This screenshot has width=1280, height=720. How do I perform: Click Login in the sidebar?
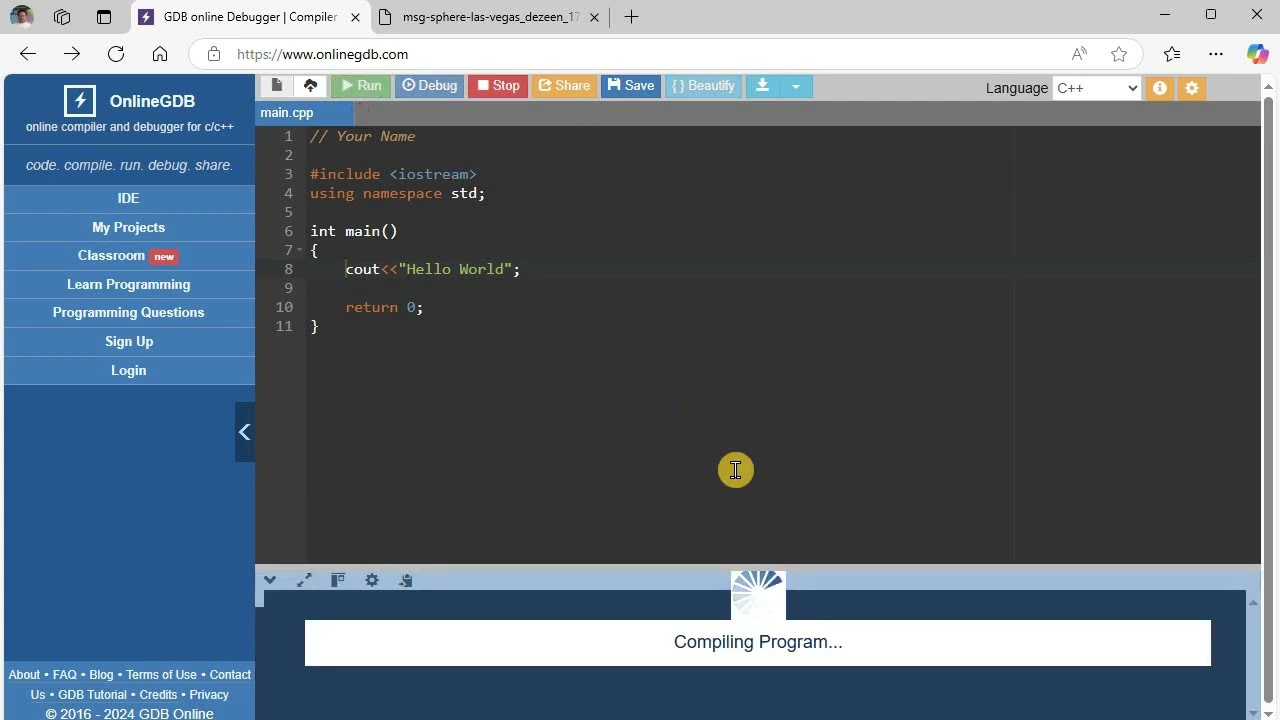tap(129, 370)
